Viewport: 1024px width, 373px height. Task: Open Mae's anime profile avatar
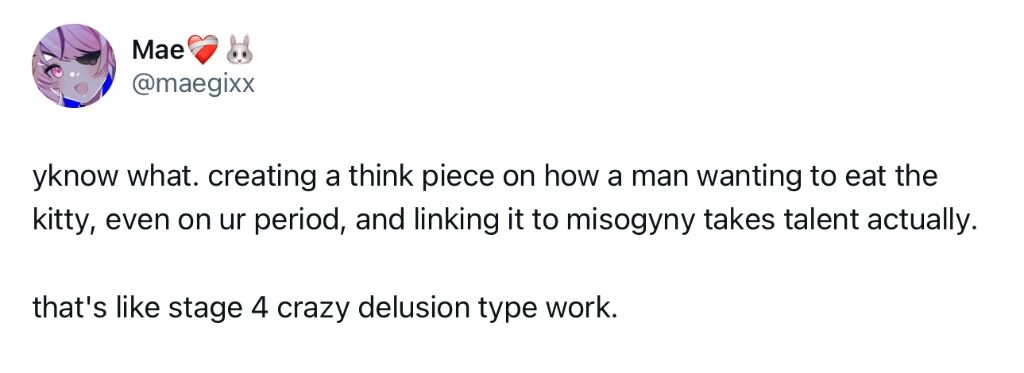pyautogui.click(x=74, y=66)
